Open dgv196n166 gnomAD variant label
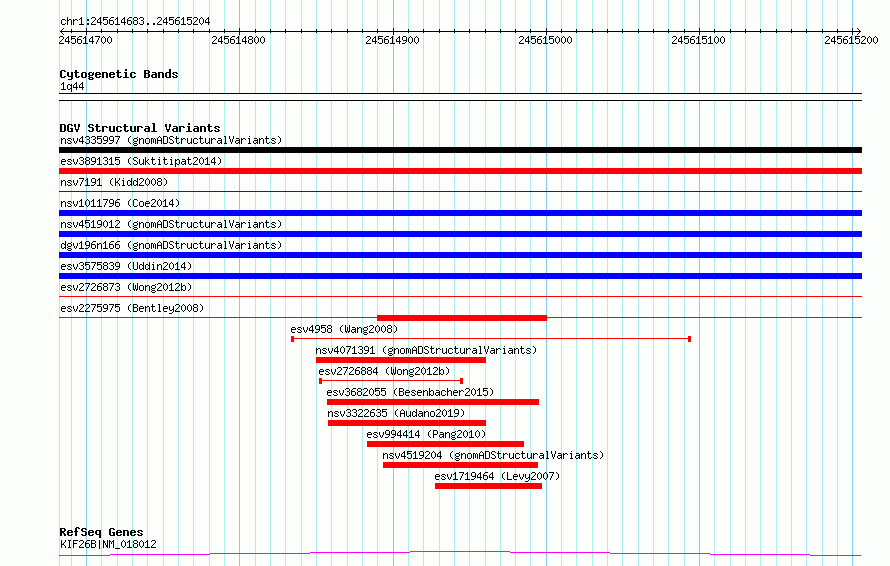Viewport: 890px width, 566px height. pyautogui.click(x=171, y=245)
